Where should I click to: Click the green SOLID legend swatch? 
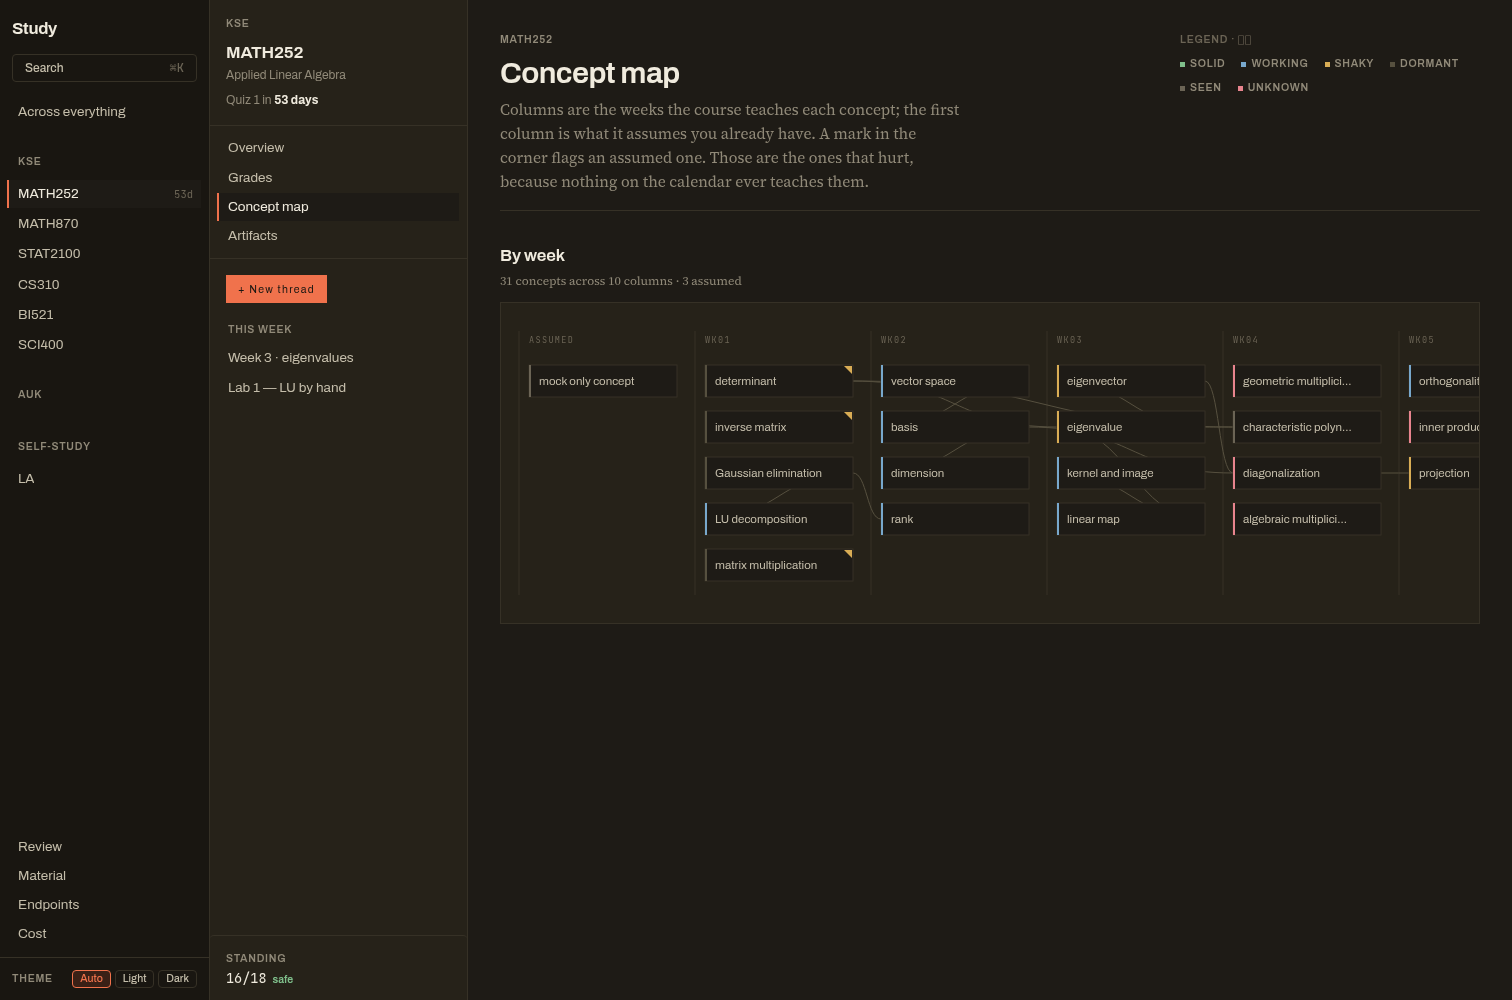(1182, 64)
